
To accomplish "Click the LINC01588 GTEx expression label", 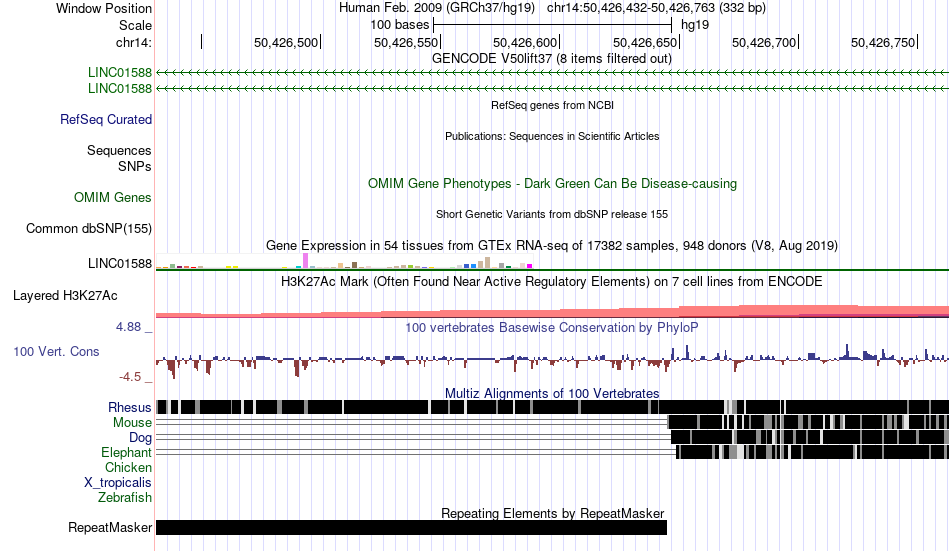I will [119, 264].
